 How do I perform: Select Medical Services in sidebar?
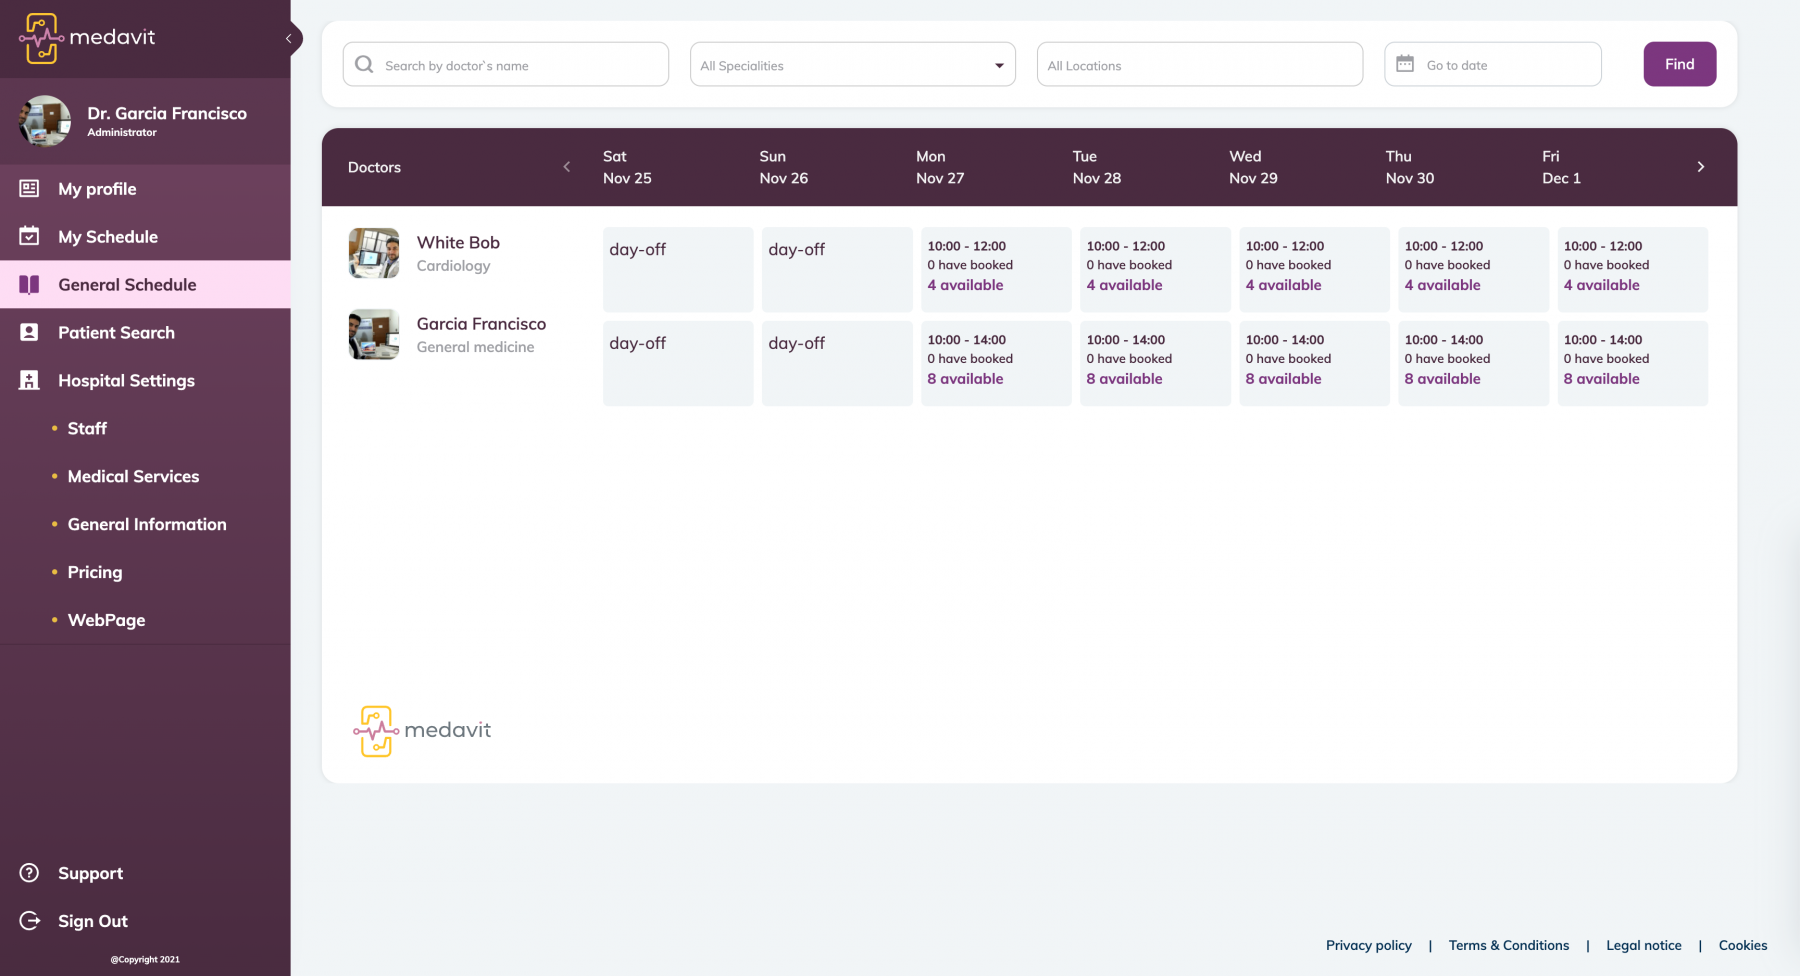click(x=133, y=477)
